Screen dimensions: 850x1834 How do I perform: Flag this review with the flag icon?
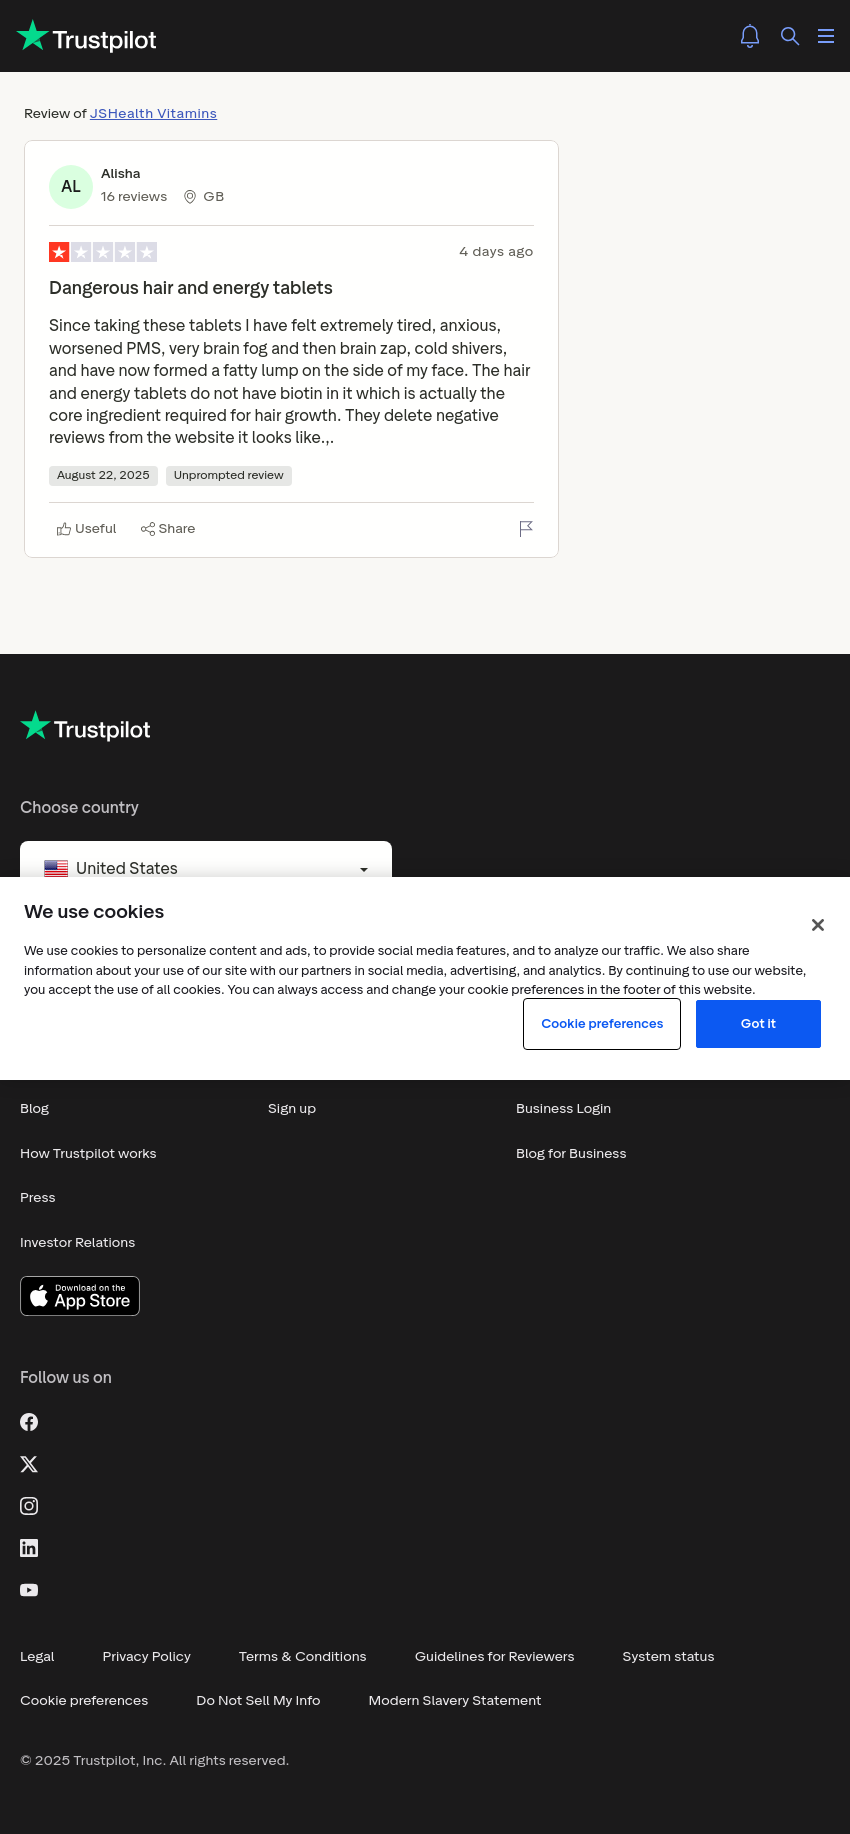pos(526,528)
